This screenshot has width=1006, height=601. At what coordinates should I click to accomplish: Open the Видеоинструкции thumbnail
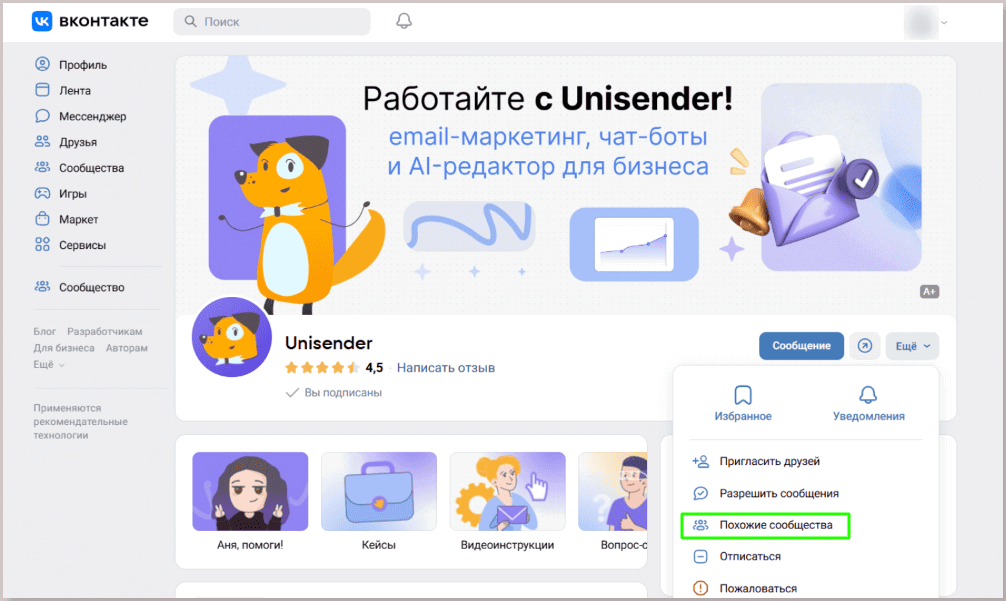(x=507, y=491)
